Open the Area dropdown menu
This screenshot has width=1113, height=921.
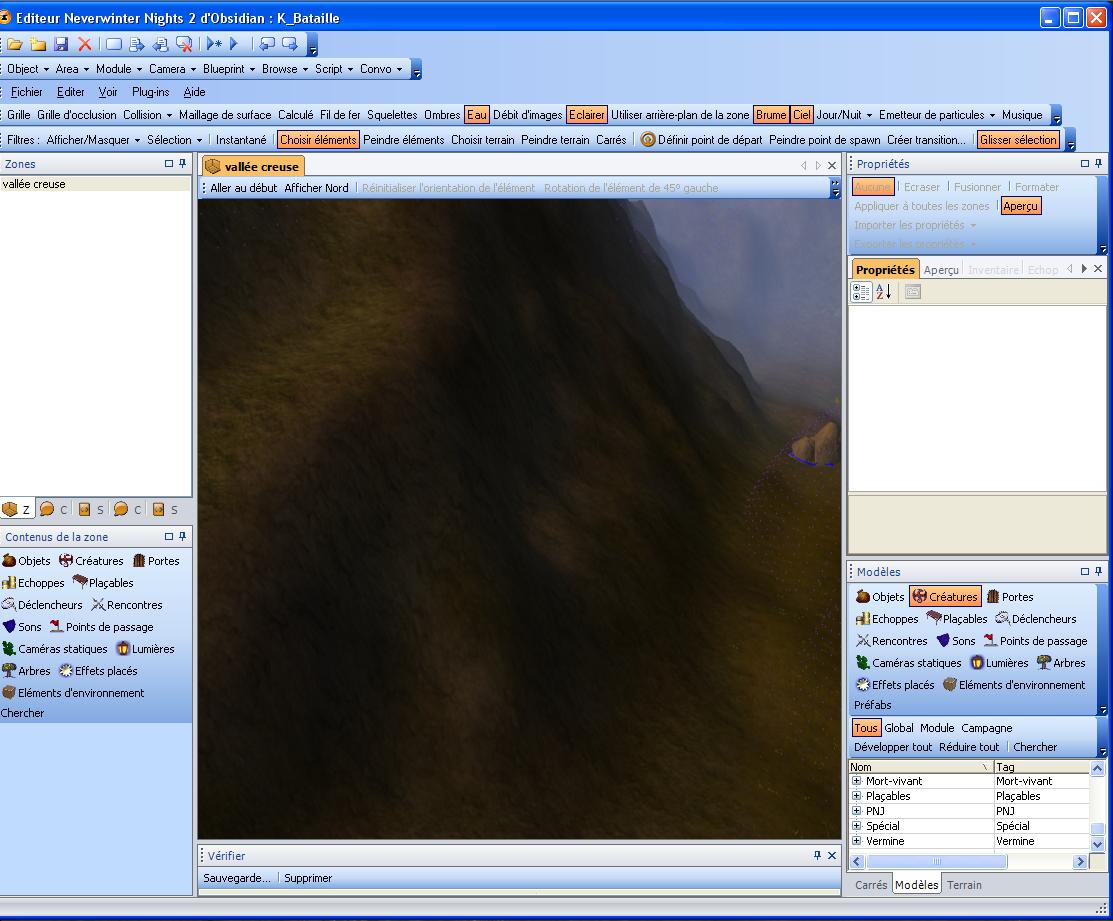tap(72, 69)
